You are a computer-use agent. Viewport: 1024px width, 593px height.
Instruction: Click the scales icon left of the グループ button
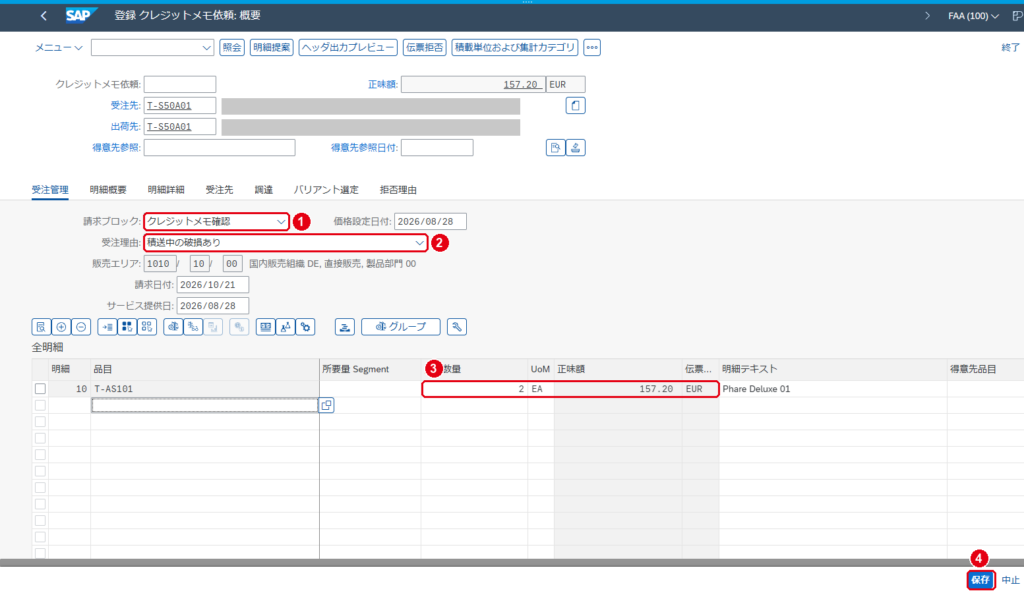[x=173, y=327]
